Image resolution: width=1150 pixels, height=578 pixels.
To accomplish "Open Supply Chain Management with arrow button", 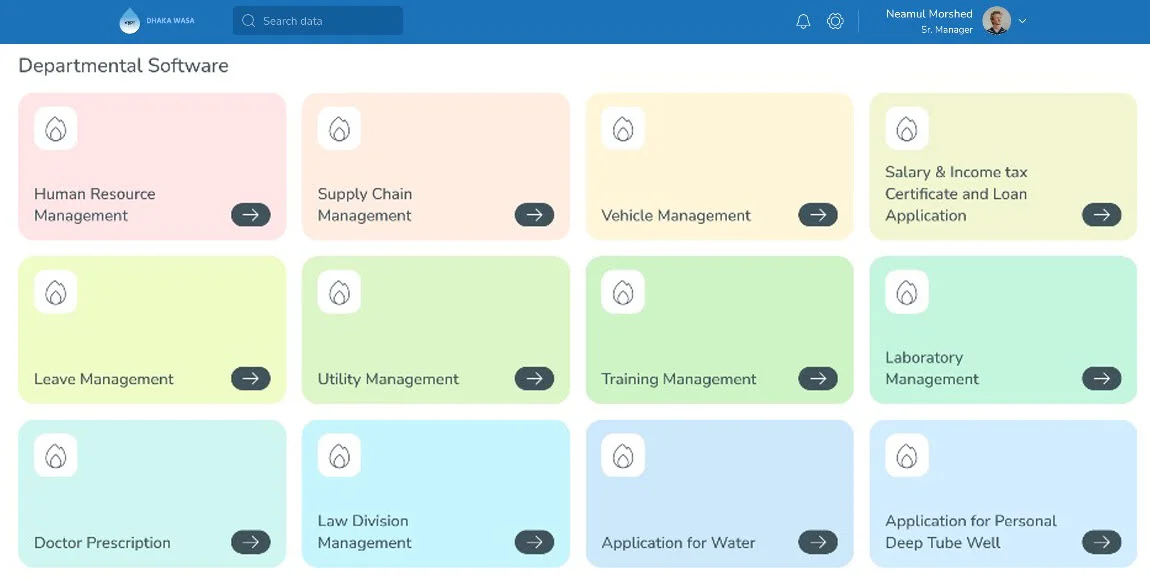I will pos(534,215).
